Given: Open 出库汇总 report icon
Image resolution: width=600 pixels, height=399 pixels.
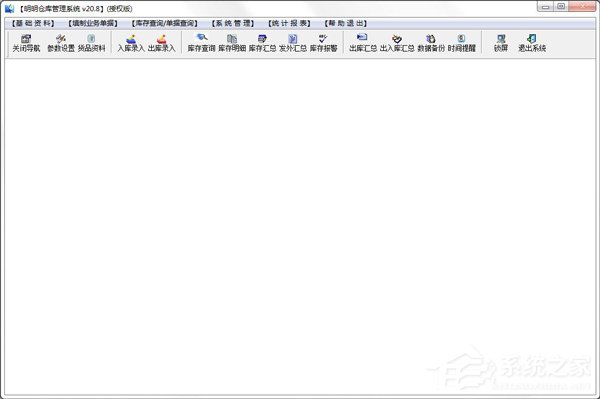Looking at the screenshot, I should pos(363,43).
